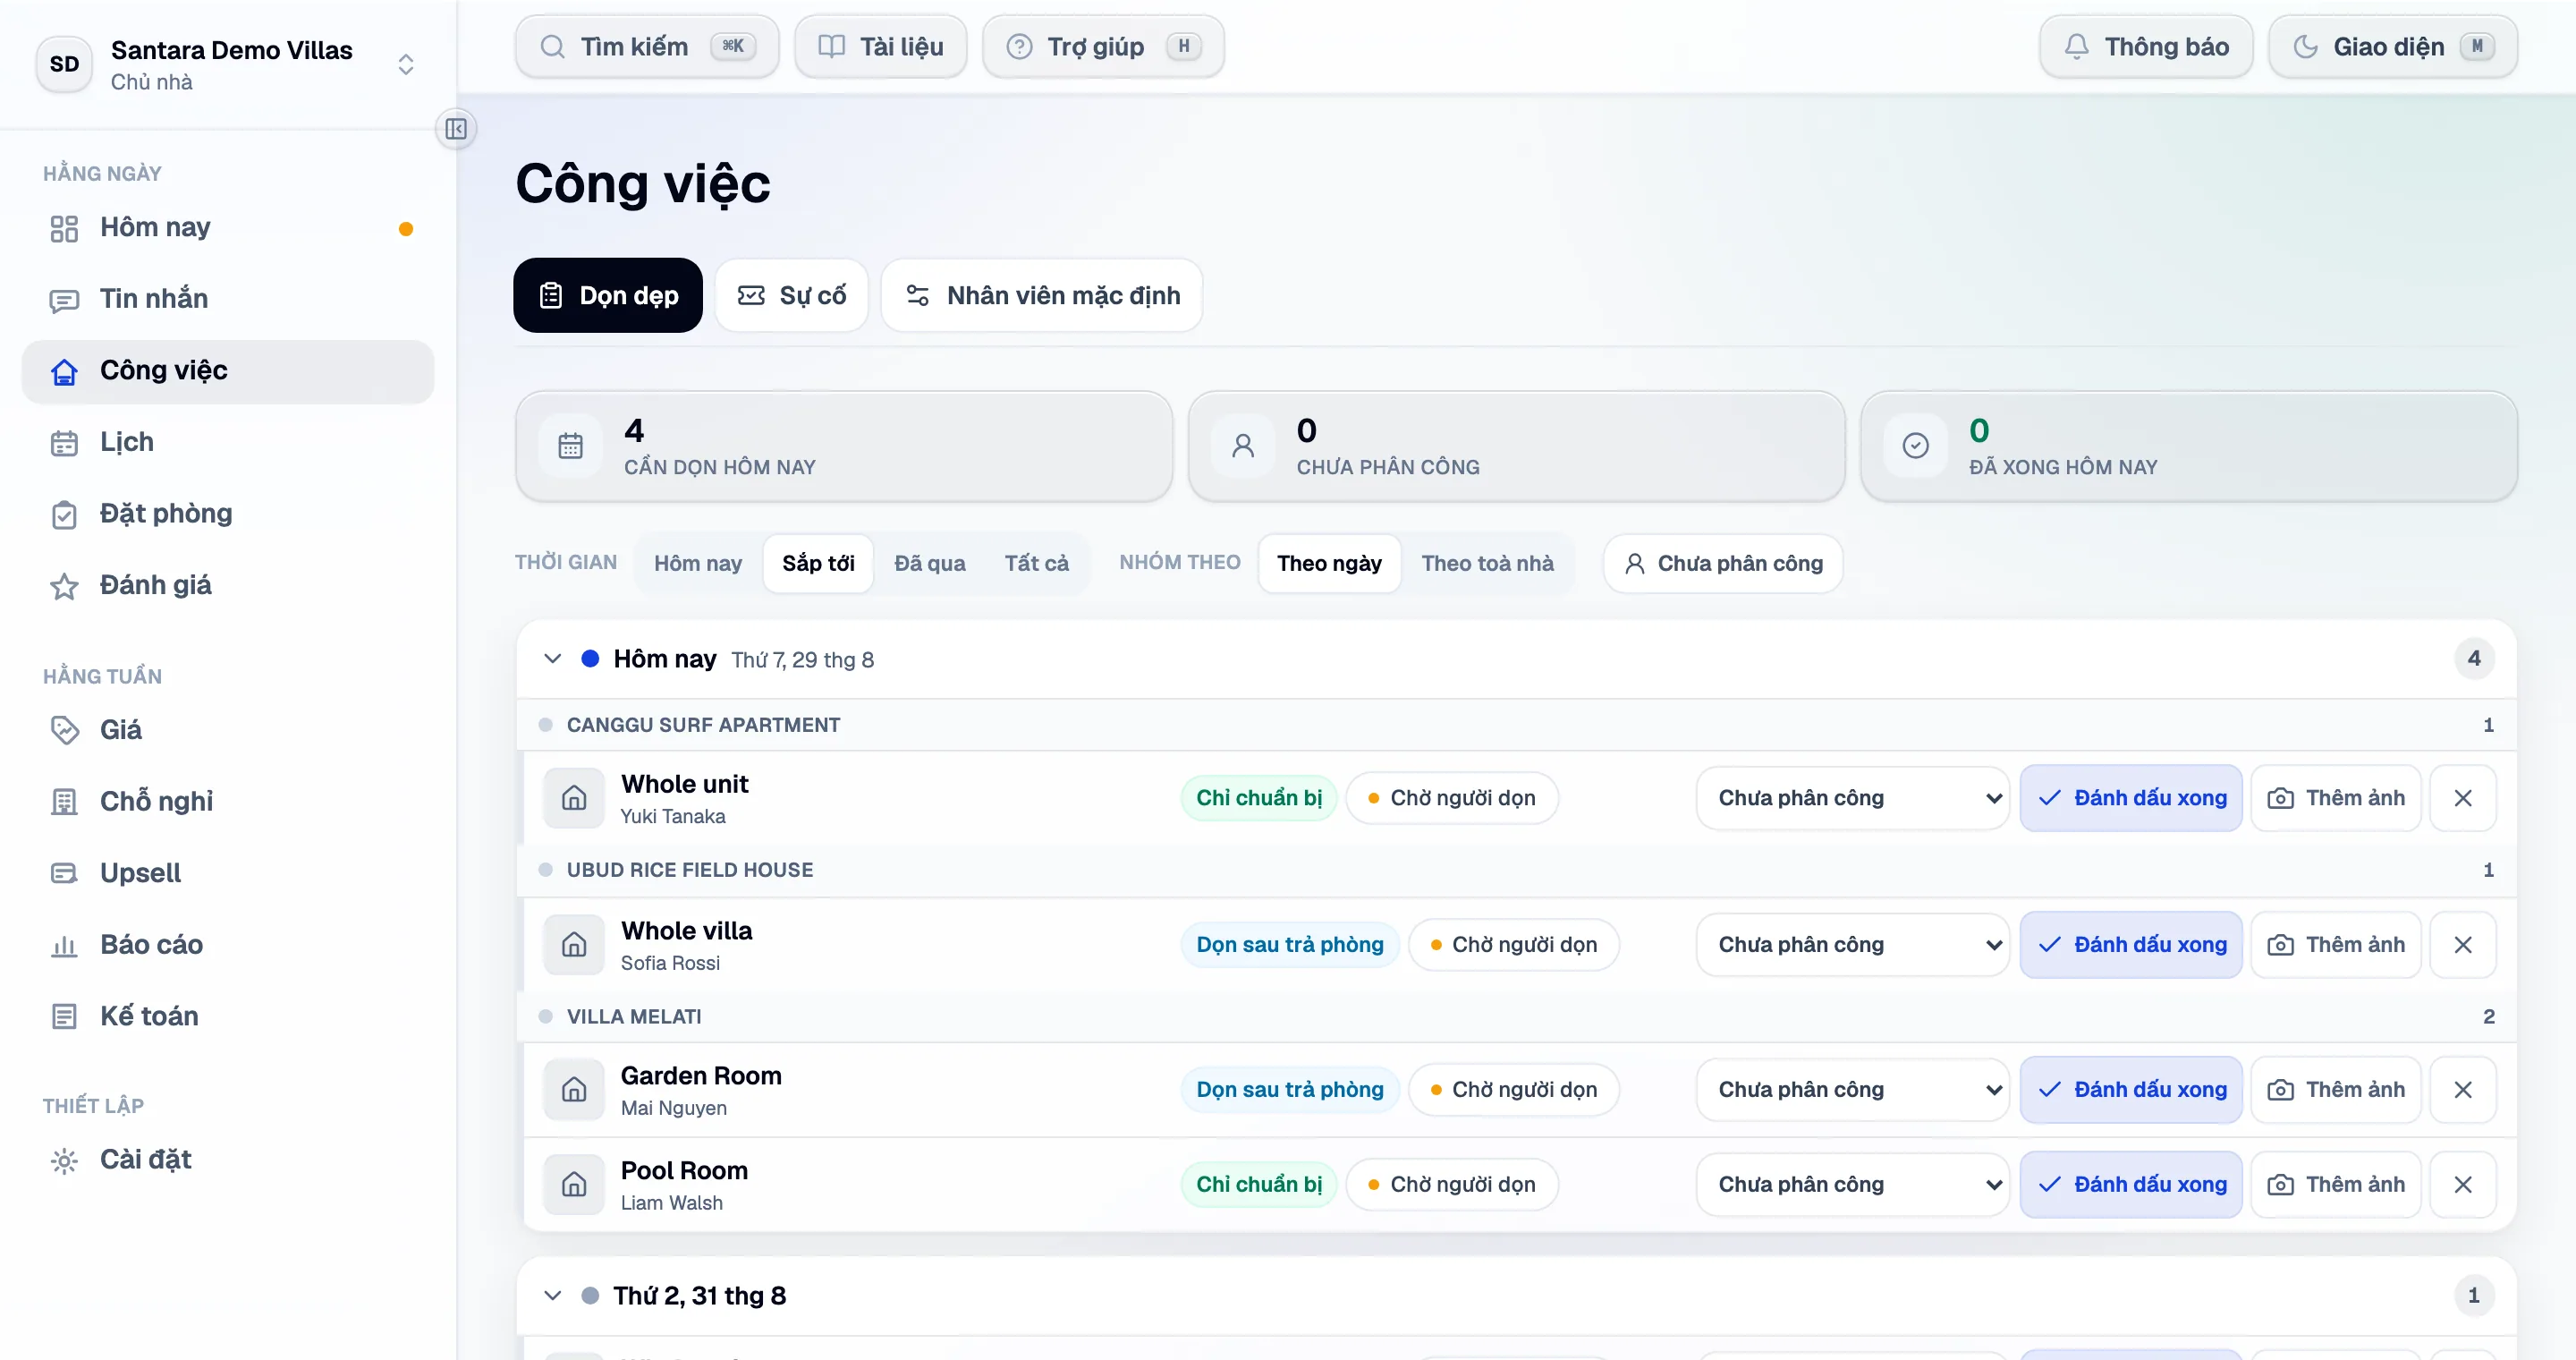This screenshot has height=1360, width=2576.
Task: Click the calendar icon beside Lịch
Action: coord(64,443)
